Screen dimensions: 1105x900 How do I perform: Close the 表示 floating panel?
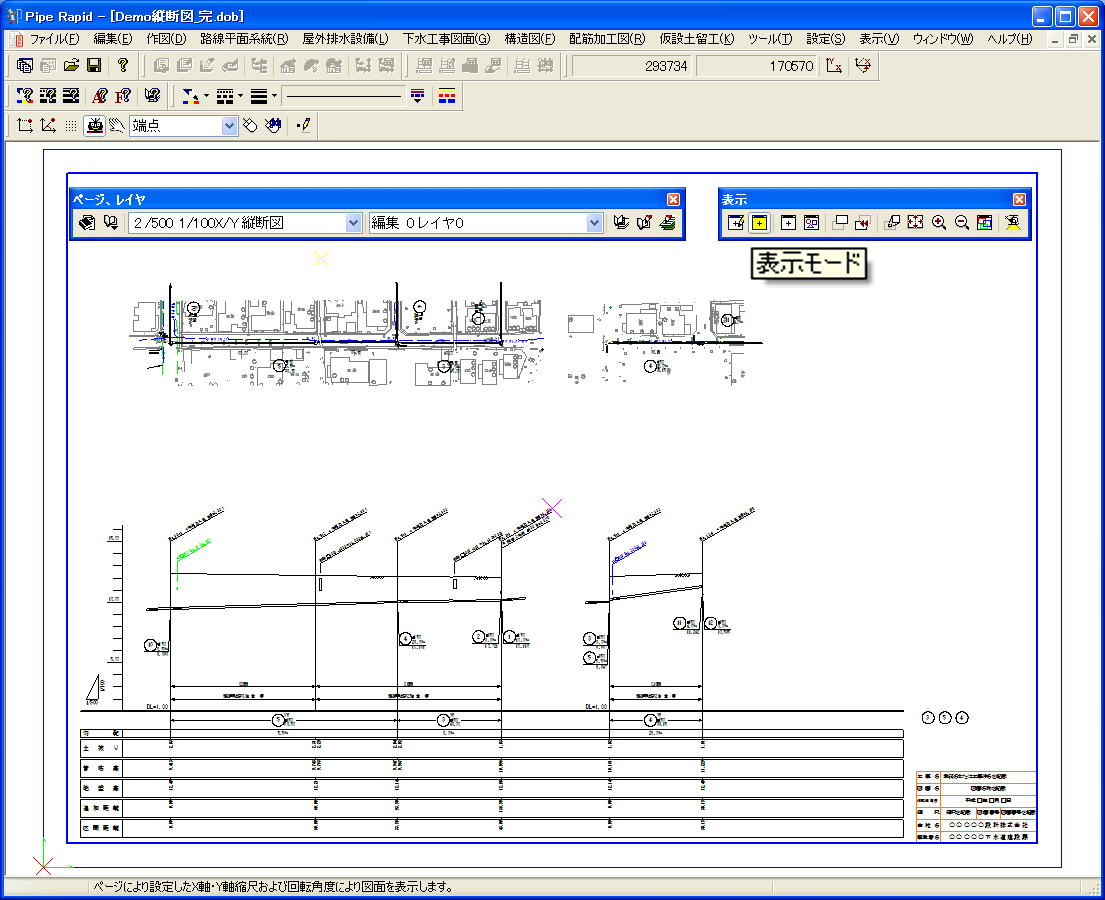pyautogui.click(x=1019, y=199)
